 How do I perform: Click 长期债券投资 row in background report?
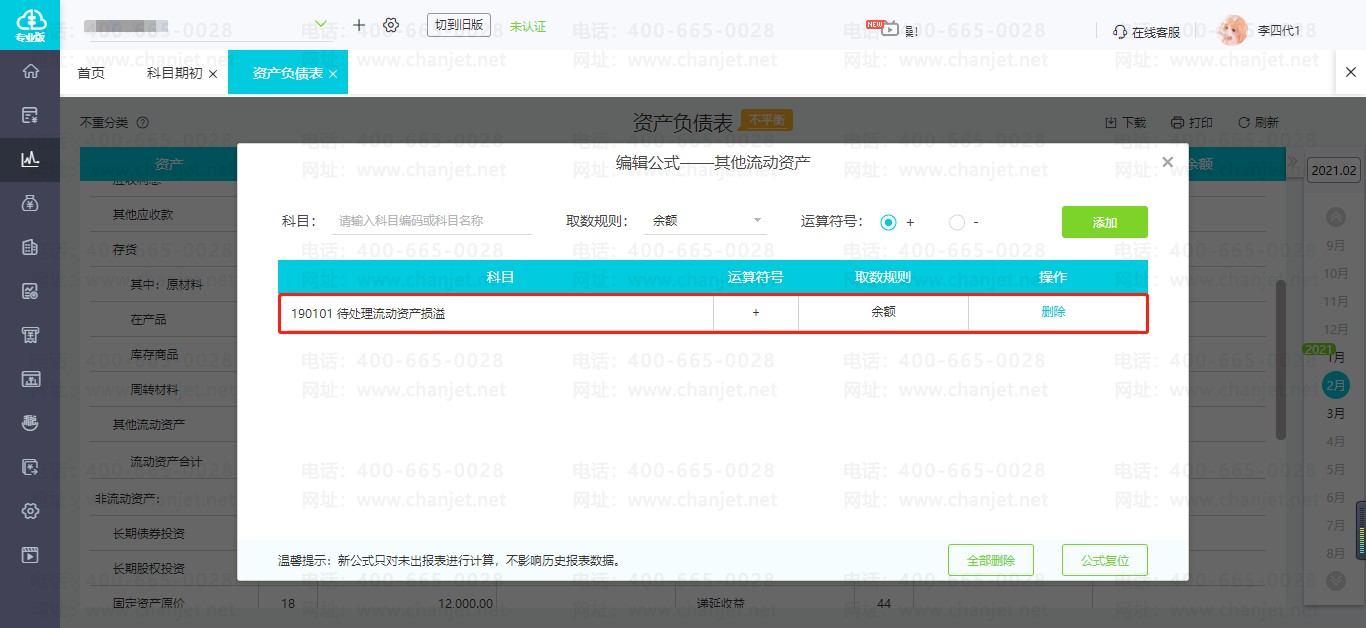(148, 533)
